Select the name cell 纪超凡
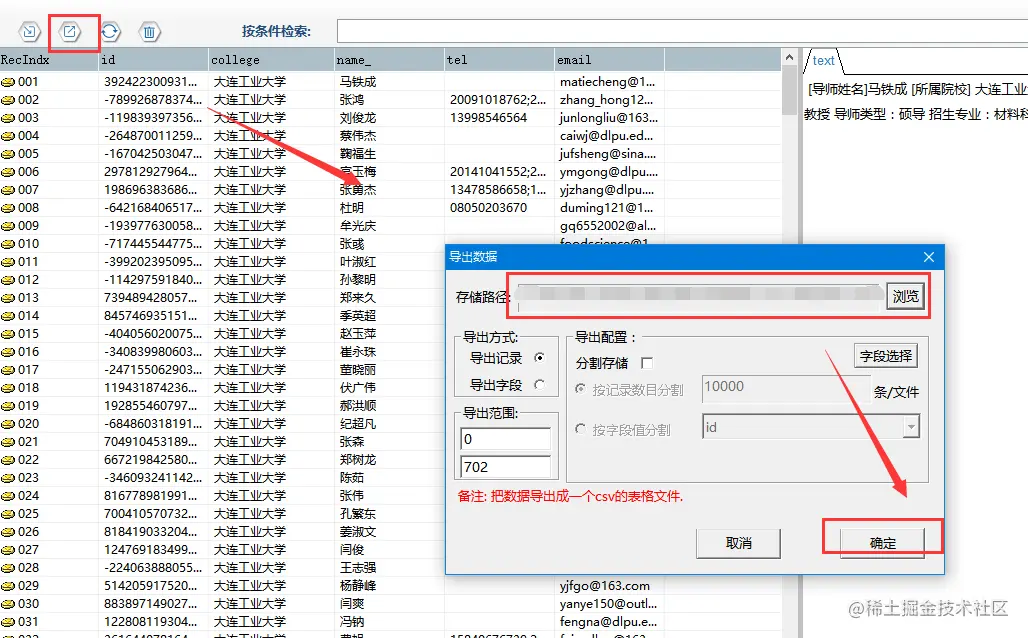Viewport: 1028px width, 638px height. (x=358, y=424)
